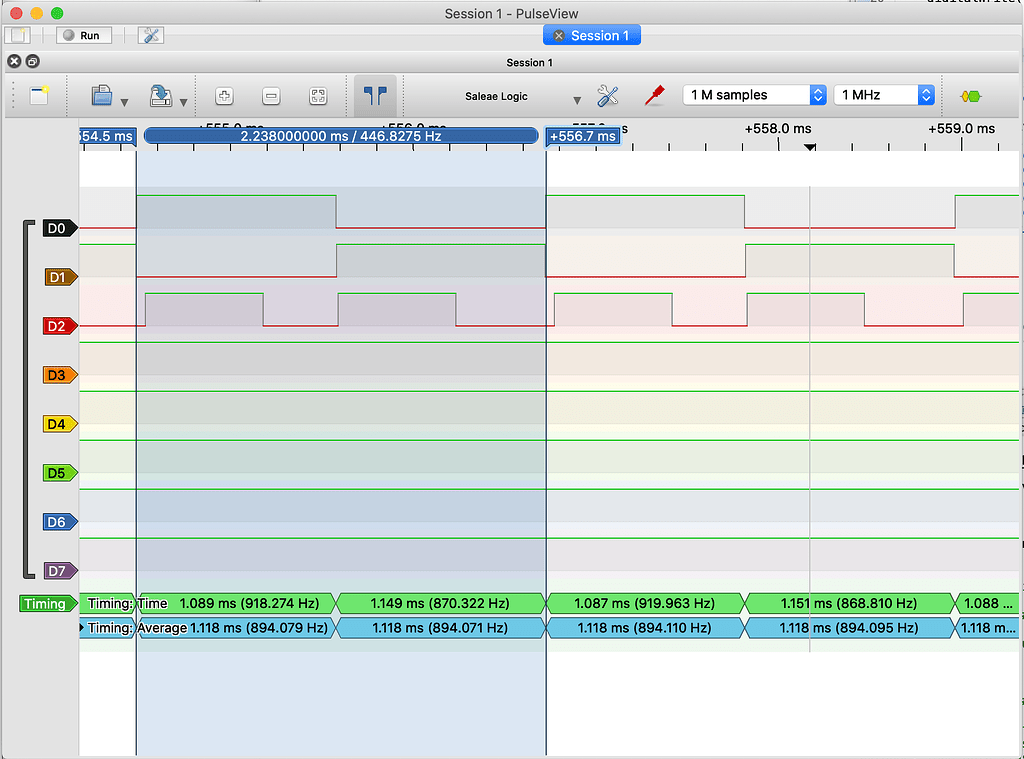Screen dimensions: 1024x759
Task: Click the save session icon
Action: 160,96
